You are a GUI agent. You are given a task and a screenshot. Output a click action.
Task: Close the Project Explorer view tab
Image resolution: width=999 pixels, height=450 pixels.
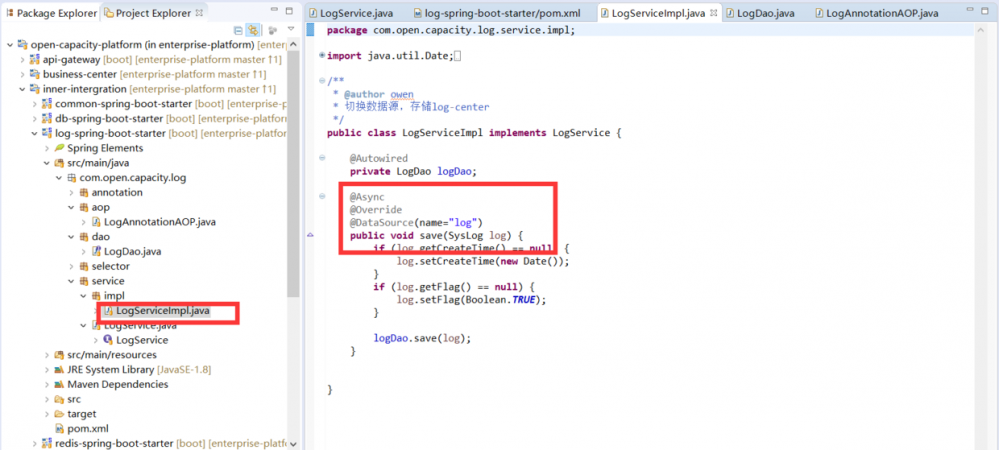click(199, 13)
